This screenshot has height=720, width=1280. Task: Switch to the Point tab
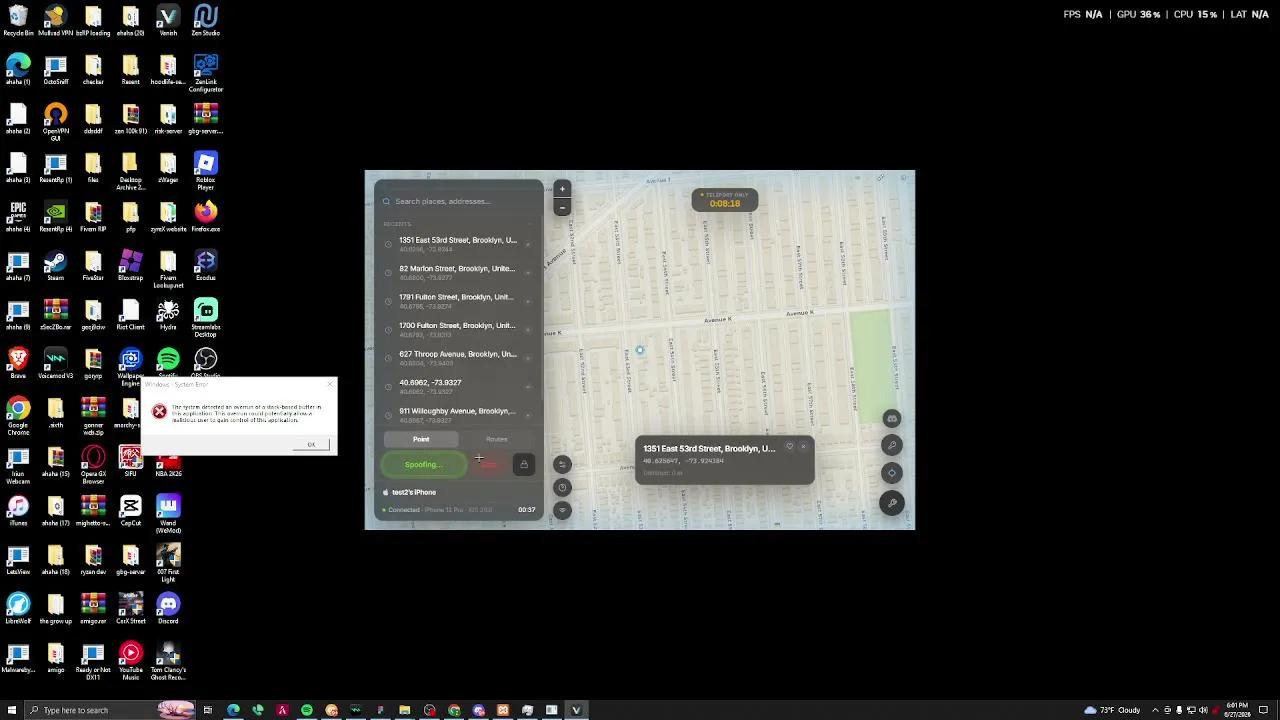click(x=421, y=439)
